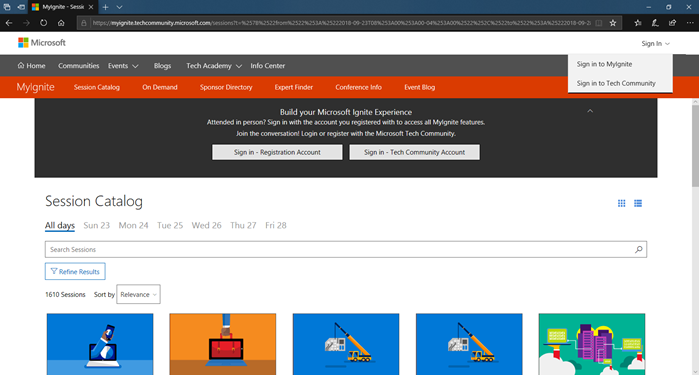699x375 pixels.
Task: Click the share page icon
Action: [x=672, y=23]
